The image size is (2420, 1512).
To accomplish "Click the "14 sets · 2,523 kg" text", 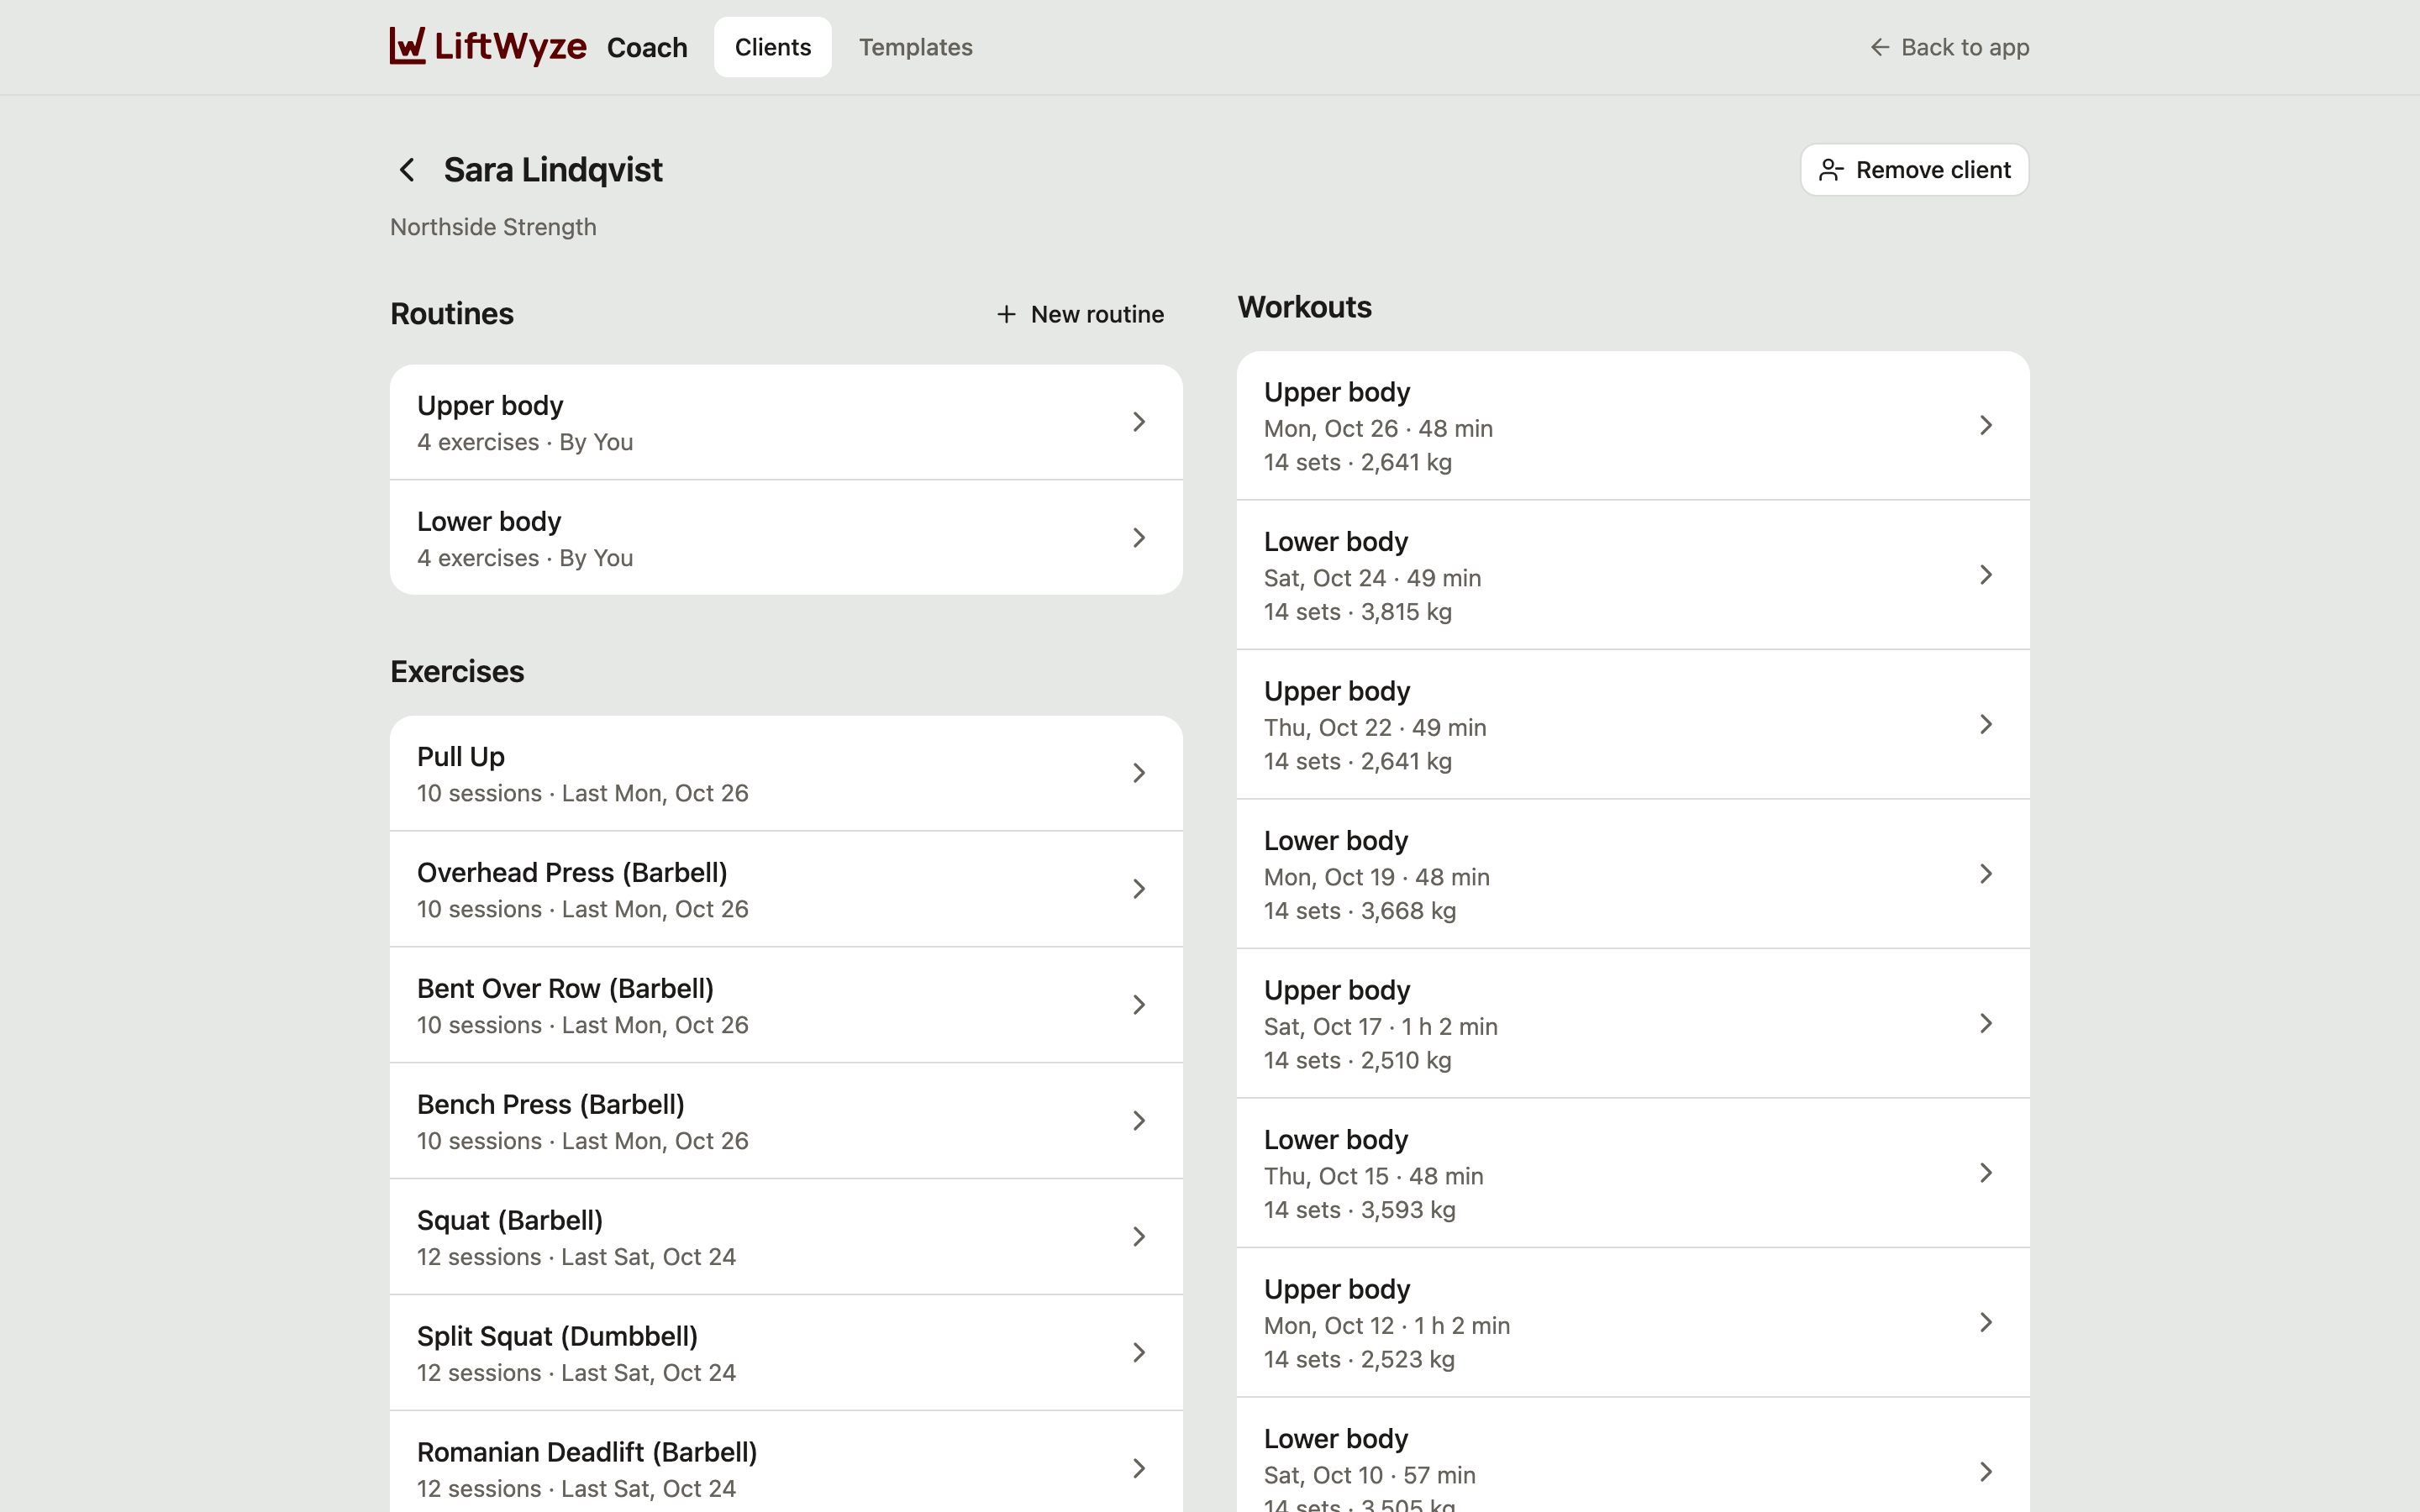I will click(1359, 1359).
